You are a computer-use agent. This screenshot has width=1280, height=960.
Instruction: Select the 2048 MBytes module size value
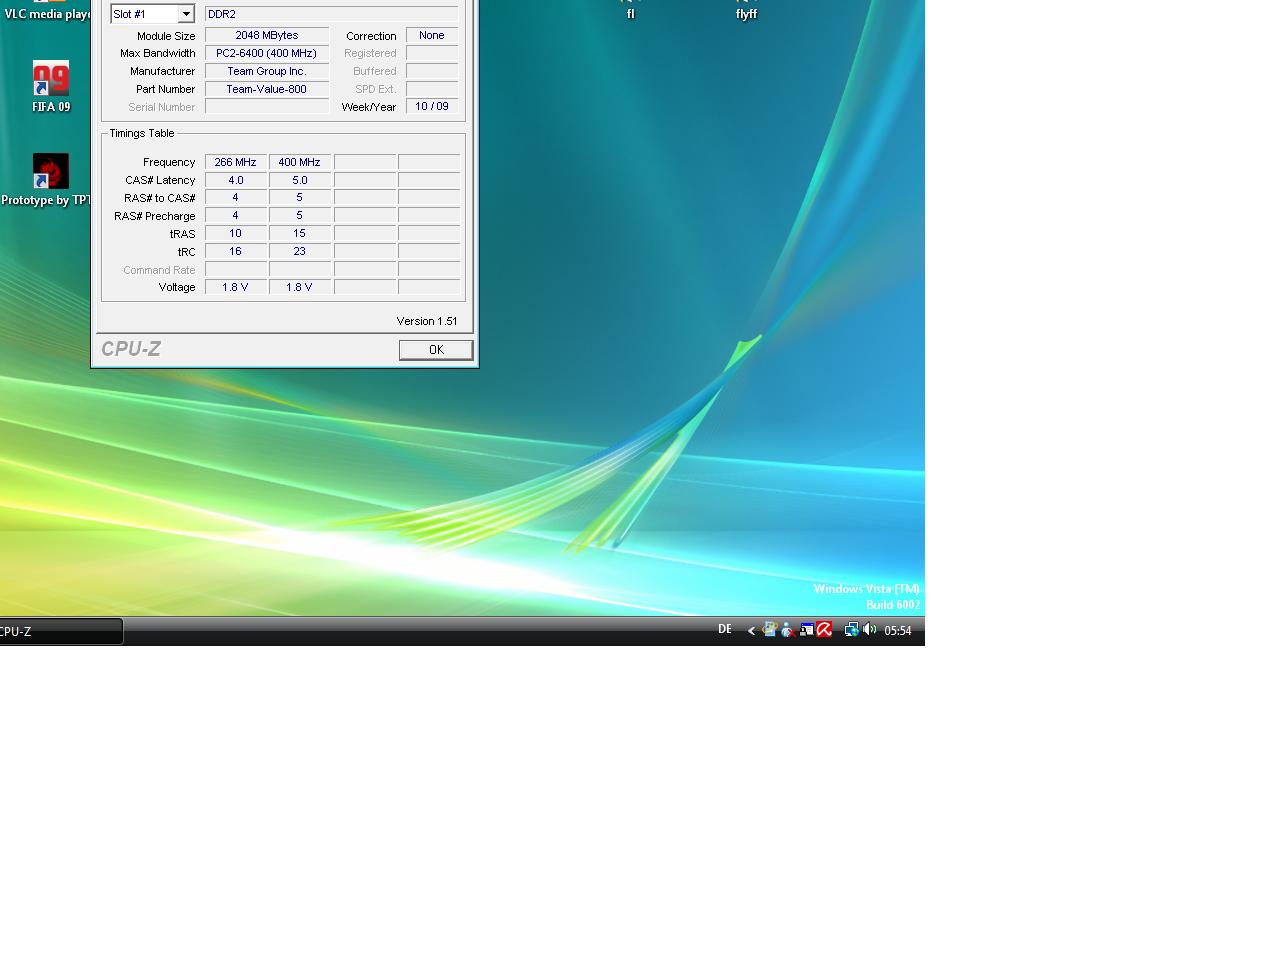click(x=267, y=35)
